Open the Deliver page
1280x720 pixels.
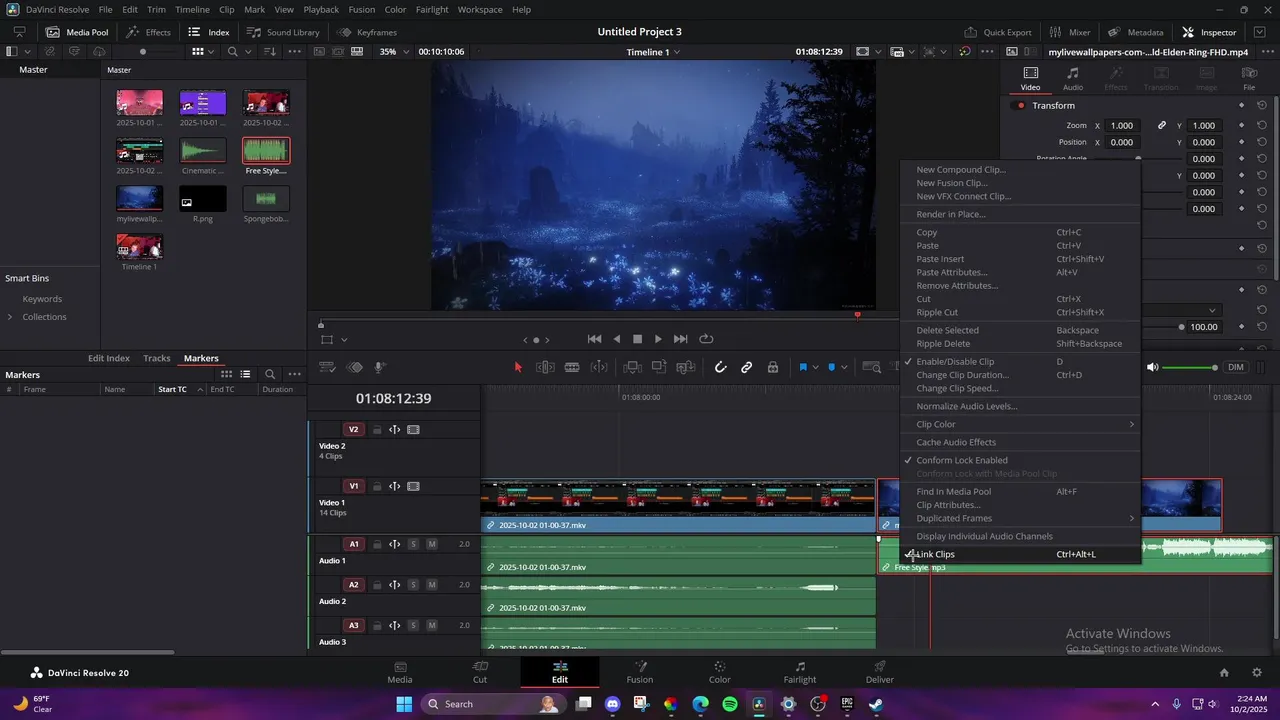880,672
